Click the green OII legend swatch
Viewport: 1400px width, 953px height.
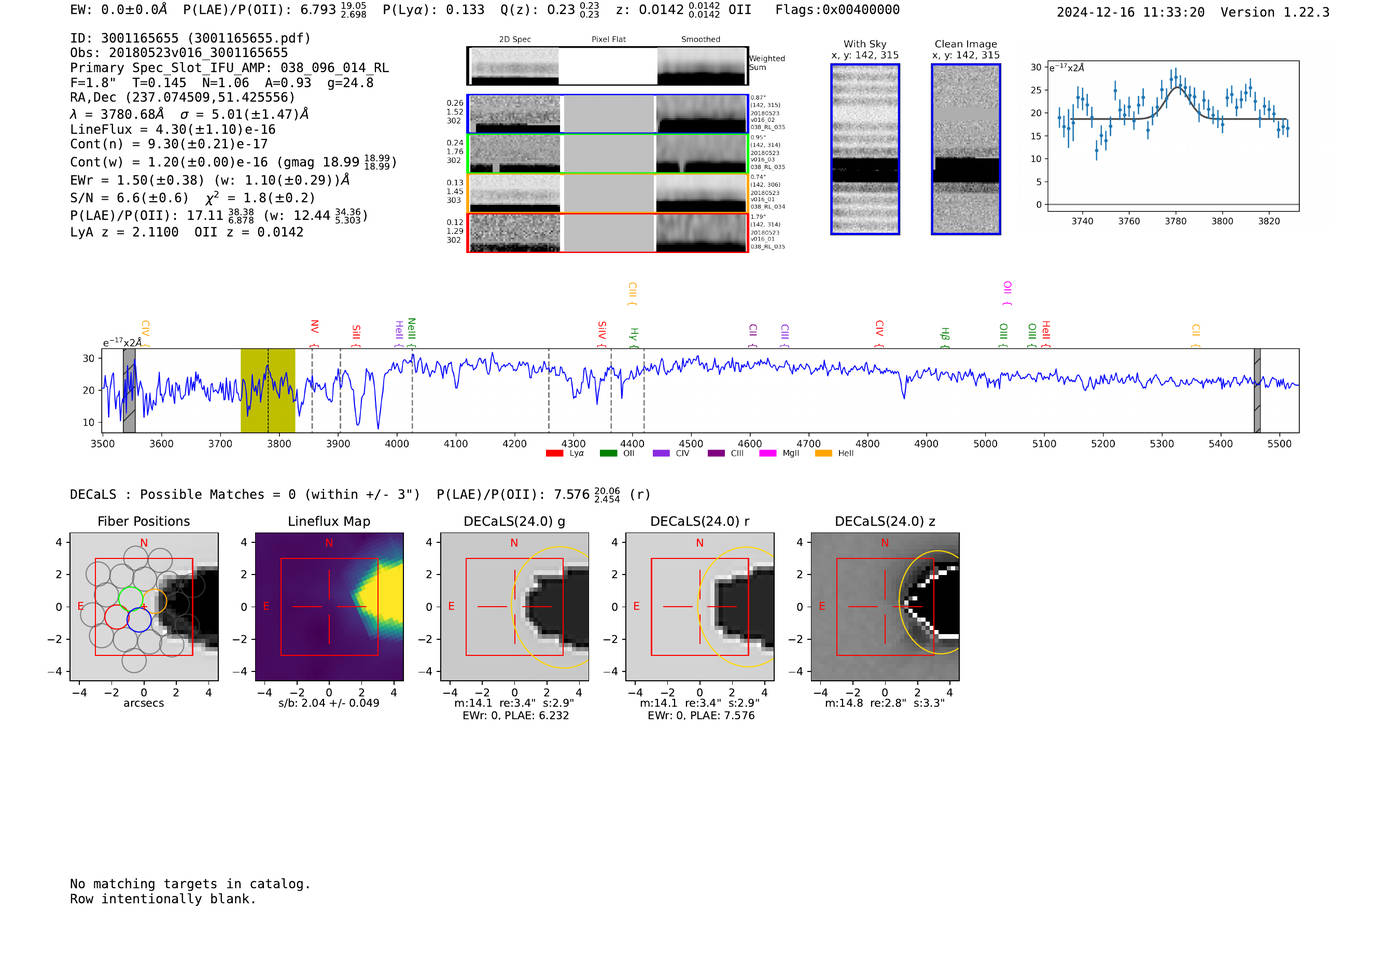(x=608, y=454)
